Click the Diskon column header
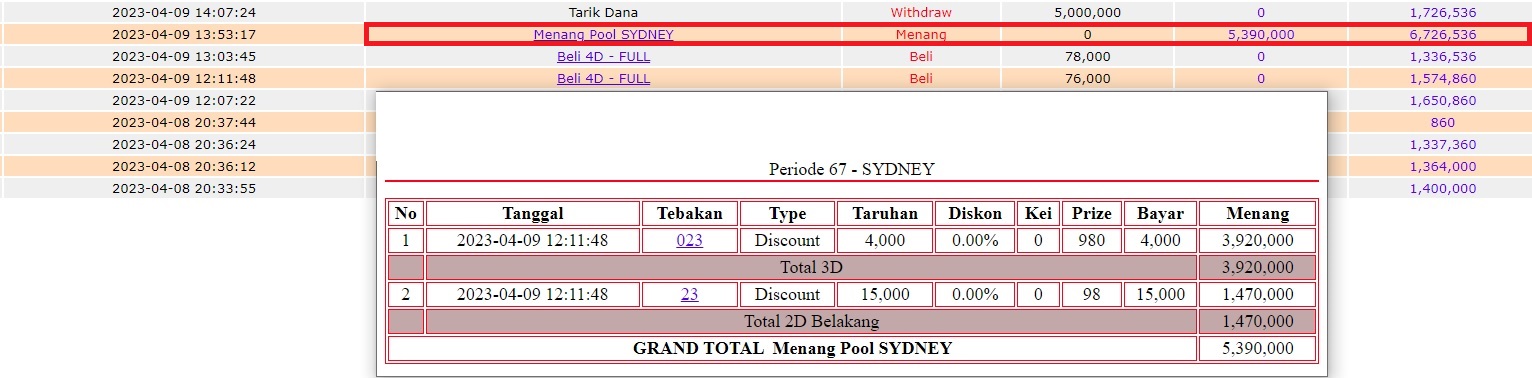This screenshot has width=1532, height=378. [x=975, y=213]
